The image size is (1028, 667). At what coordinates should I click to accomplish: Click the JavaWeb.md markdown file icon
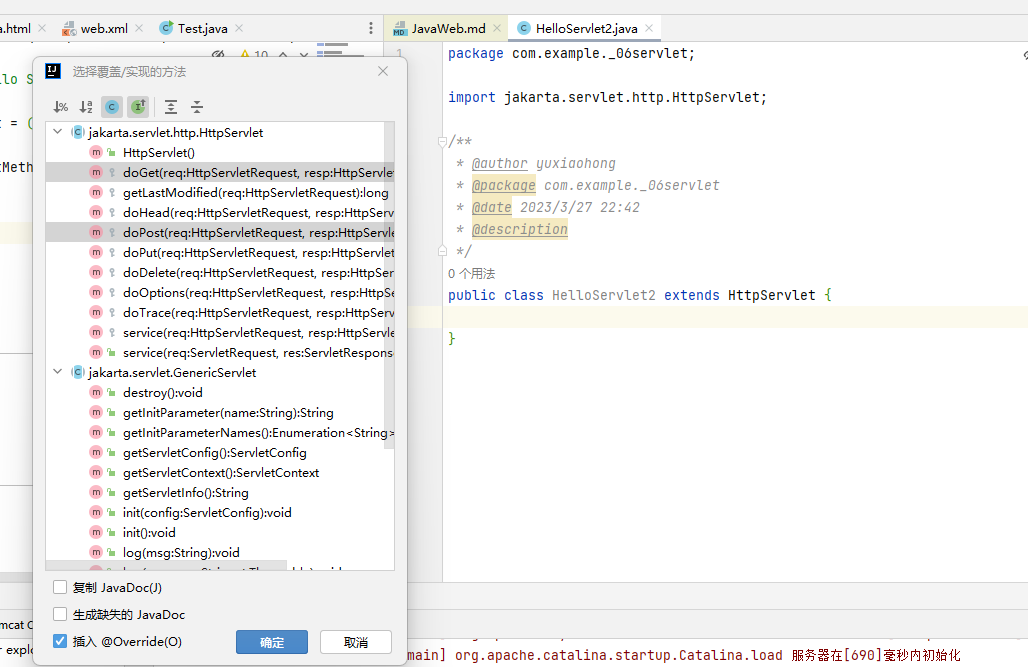click(399, 29)
